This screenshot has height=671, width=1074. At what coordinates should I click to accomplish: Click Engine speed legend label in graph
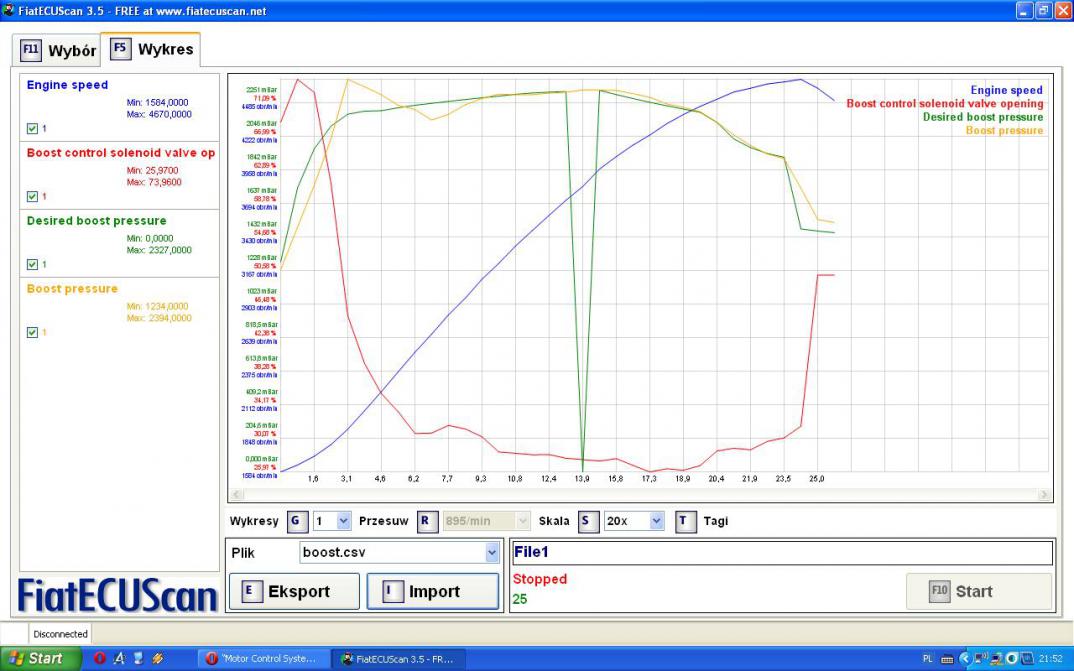pyautogui.click(x=1006, y=90)
